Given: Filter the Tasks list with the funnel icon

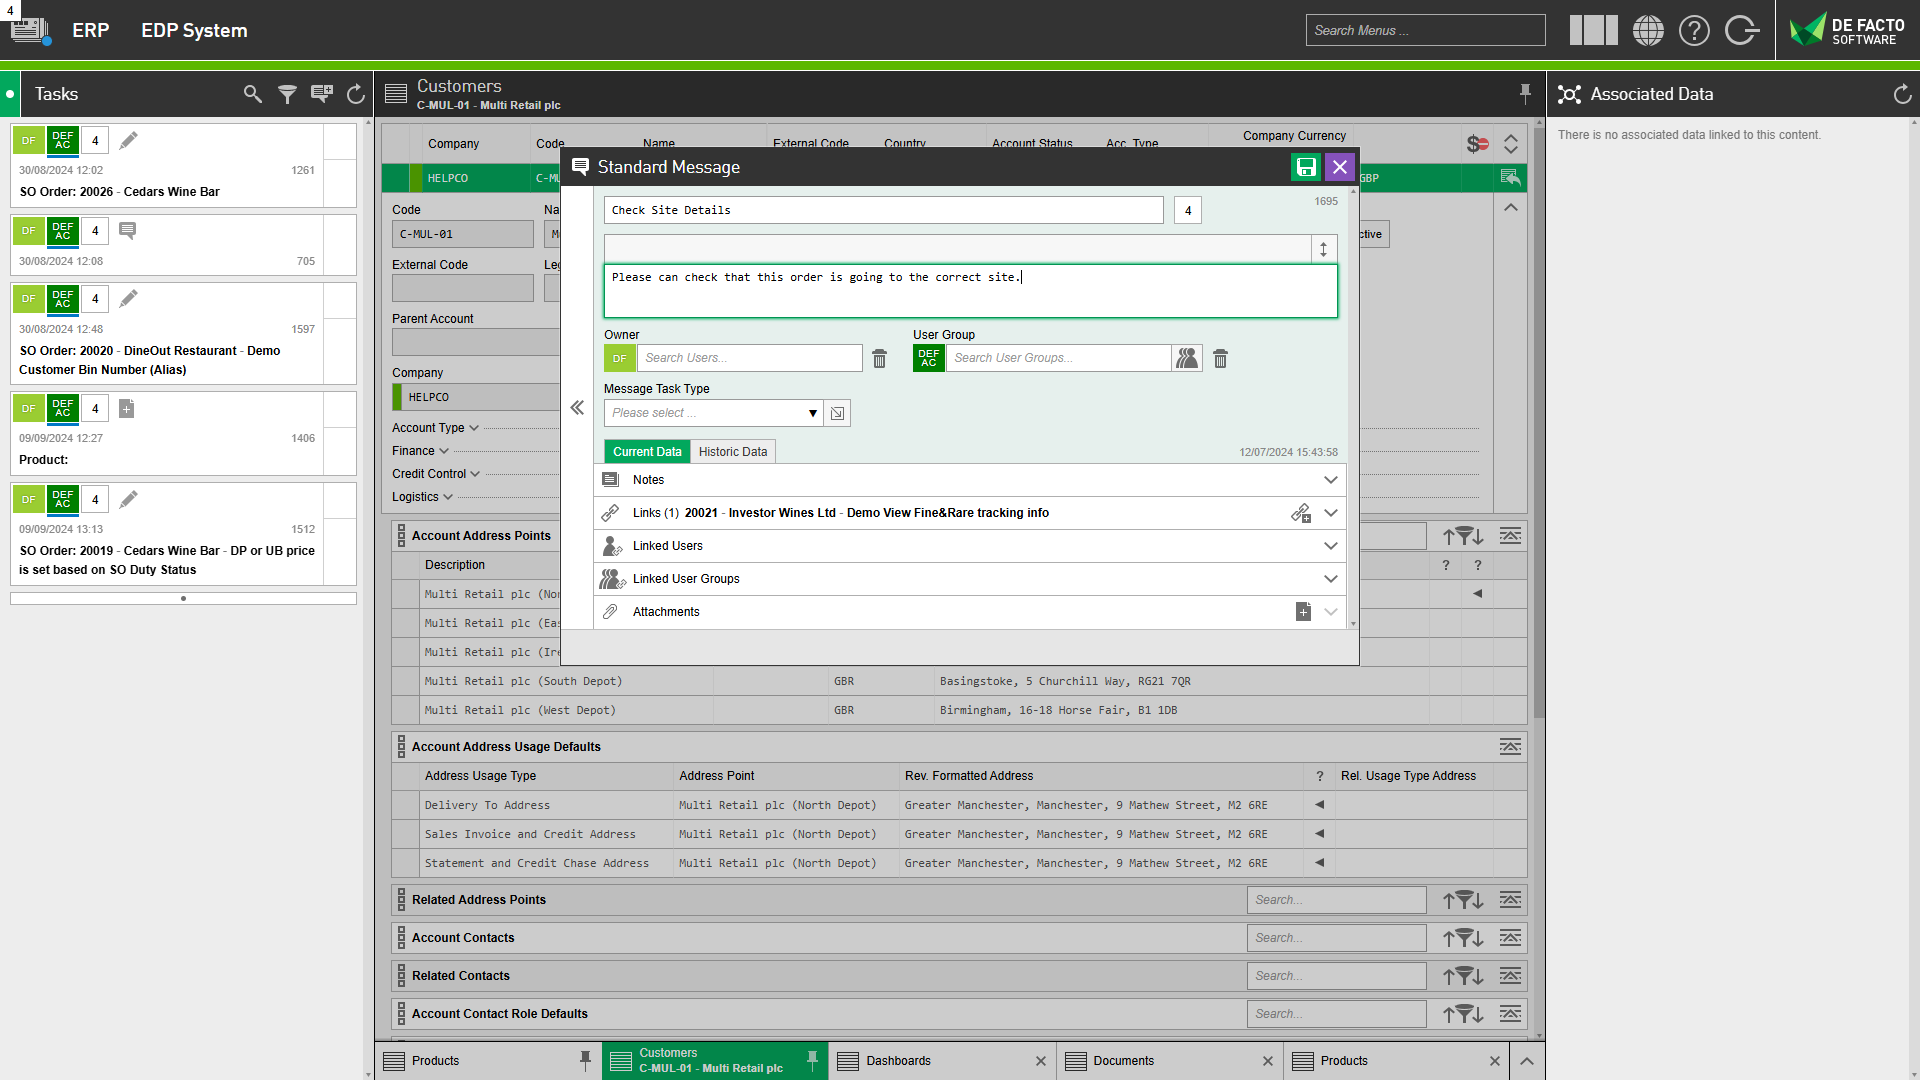Looking at the screenshot, I should [x=288, y=93].
